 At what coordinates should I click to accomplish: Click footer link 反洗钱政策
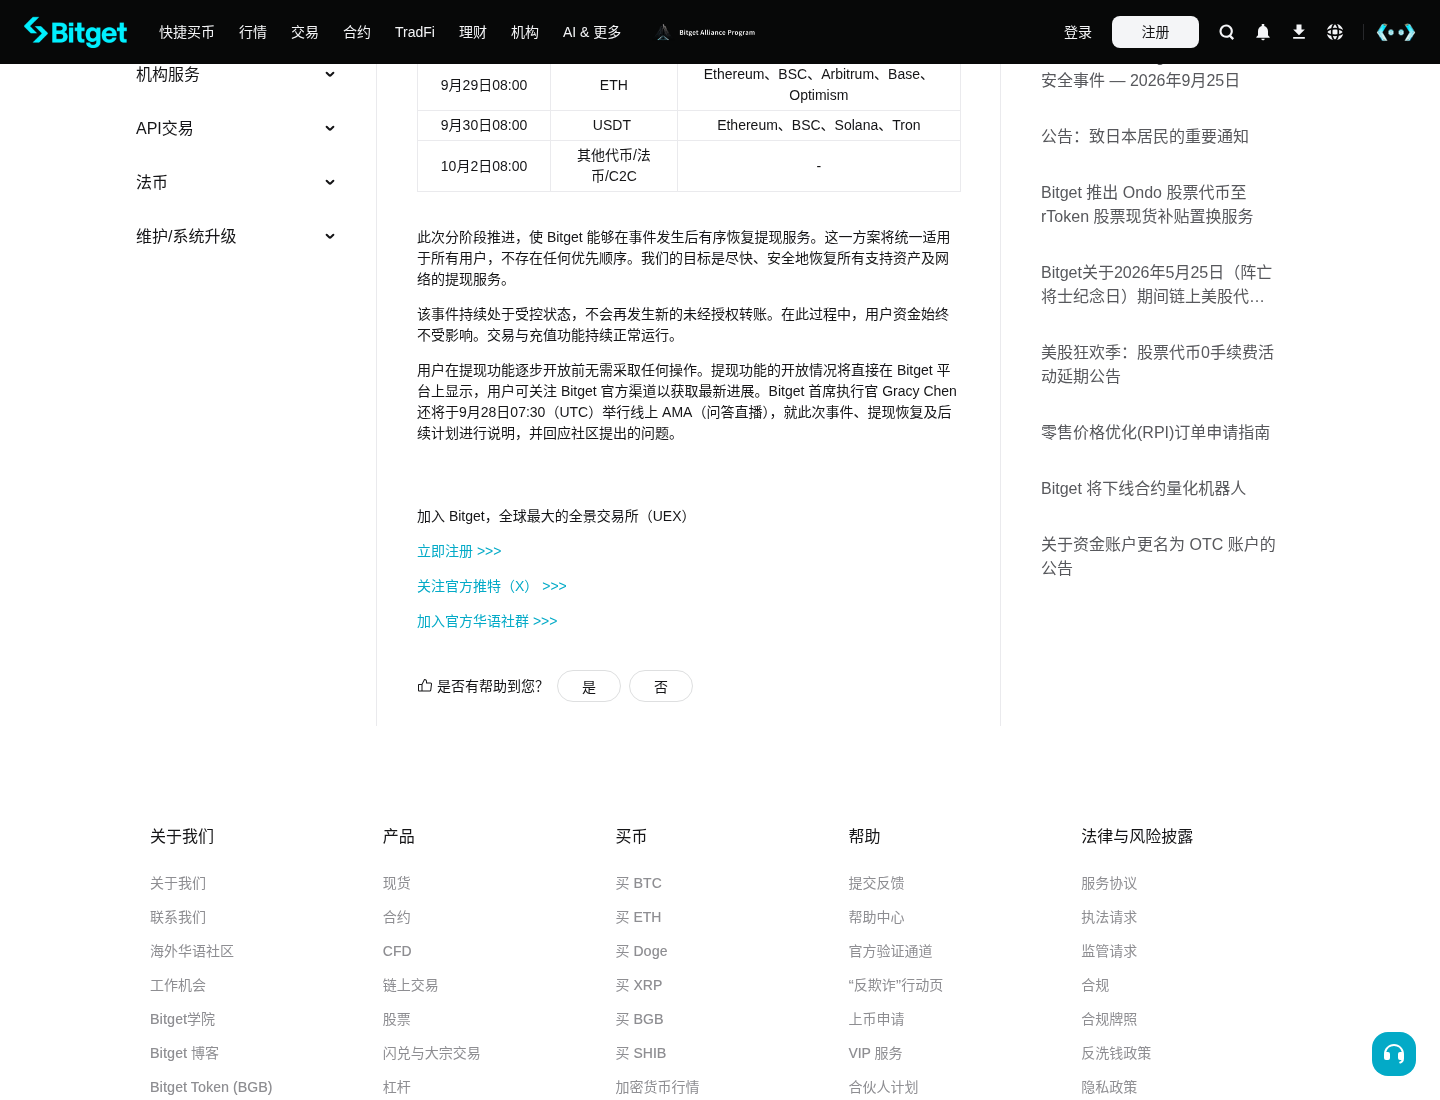(x=1116, y=1053)
